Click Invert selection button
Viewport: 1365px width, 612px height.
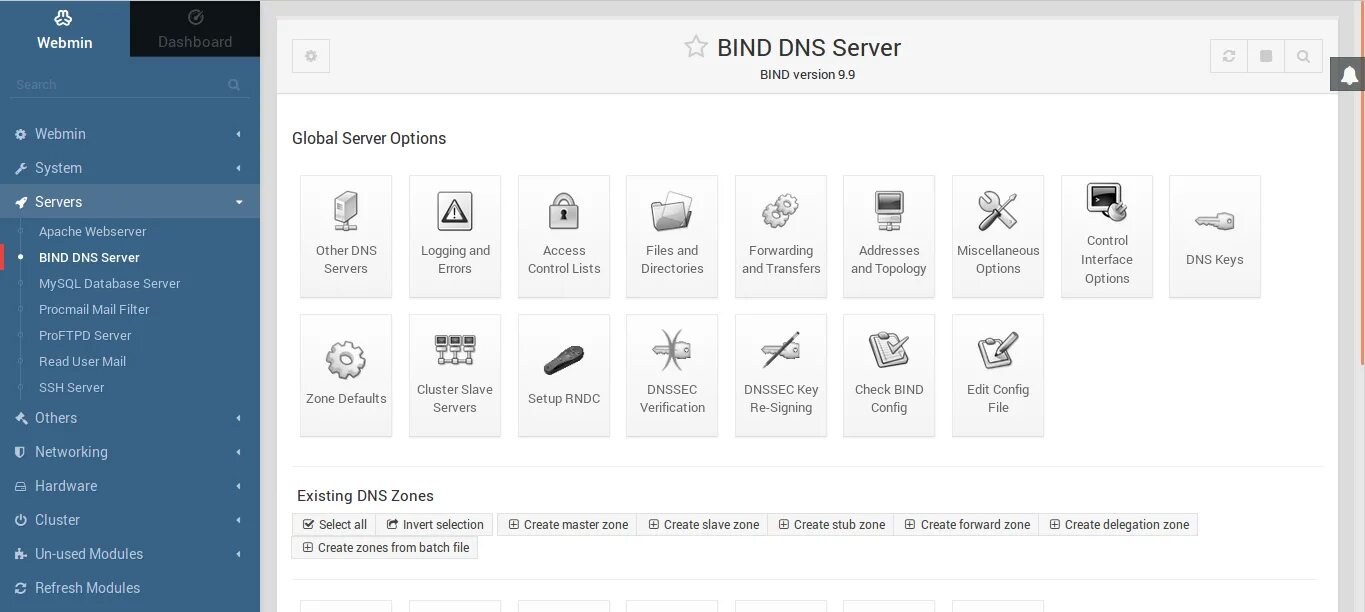point(435,525)
